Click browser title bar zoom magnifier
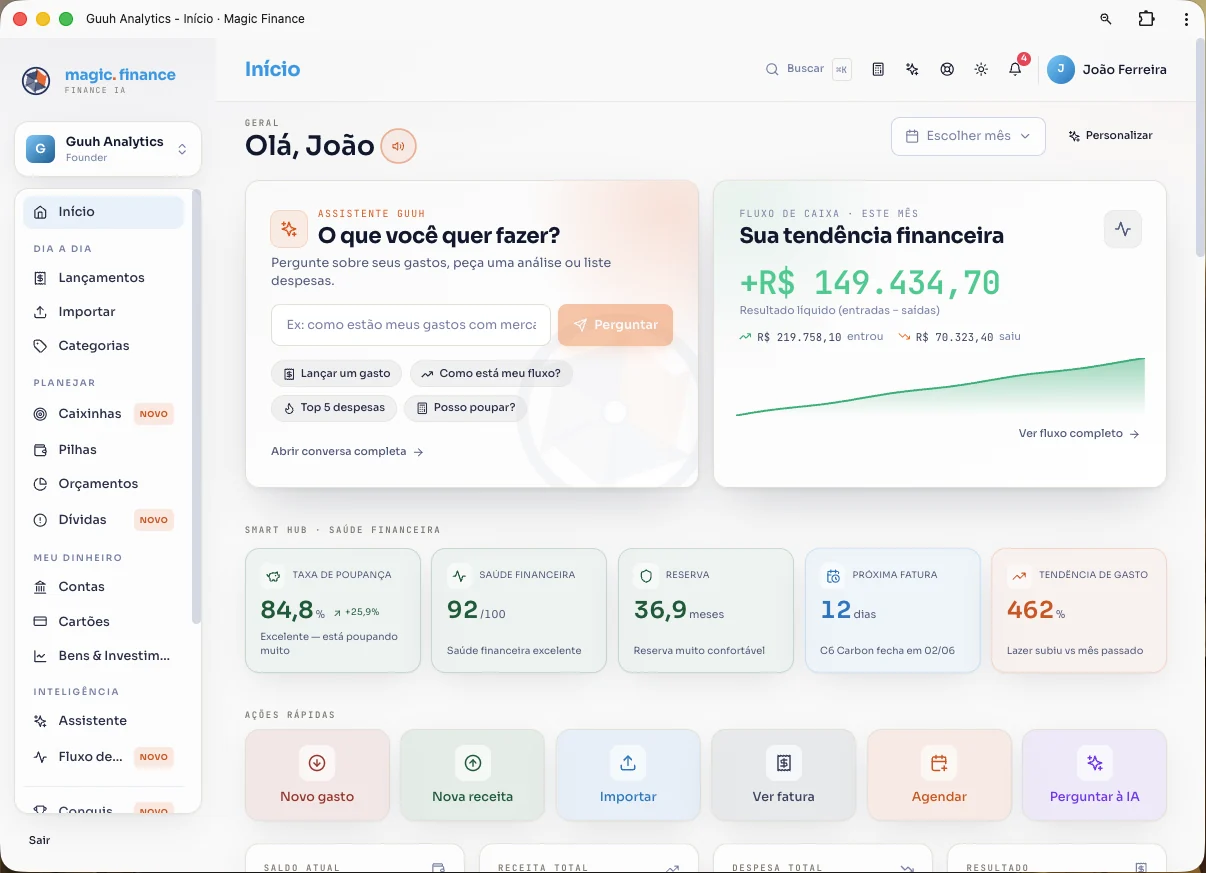Viewport: 1206px width, 873px height. point(1105,19)
